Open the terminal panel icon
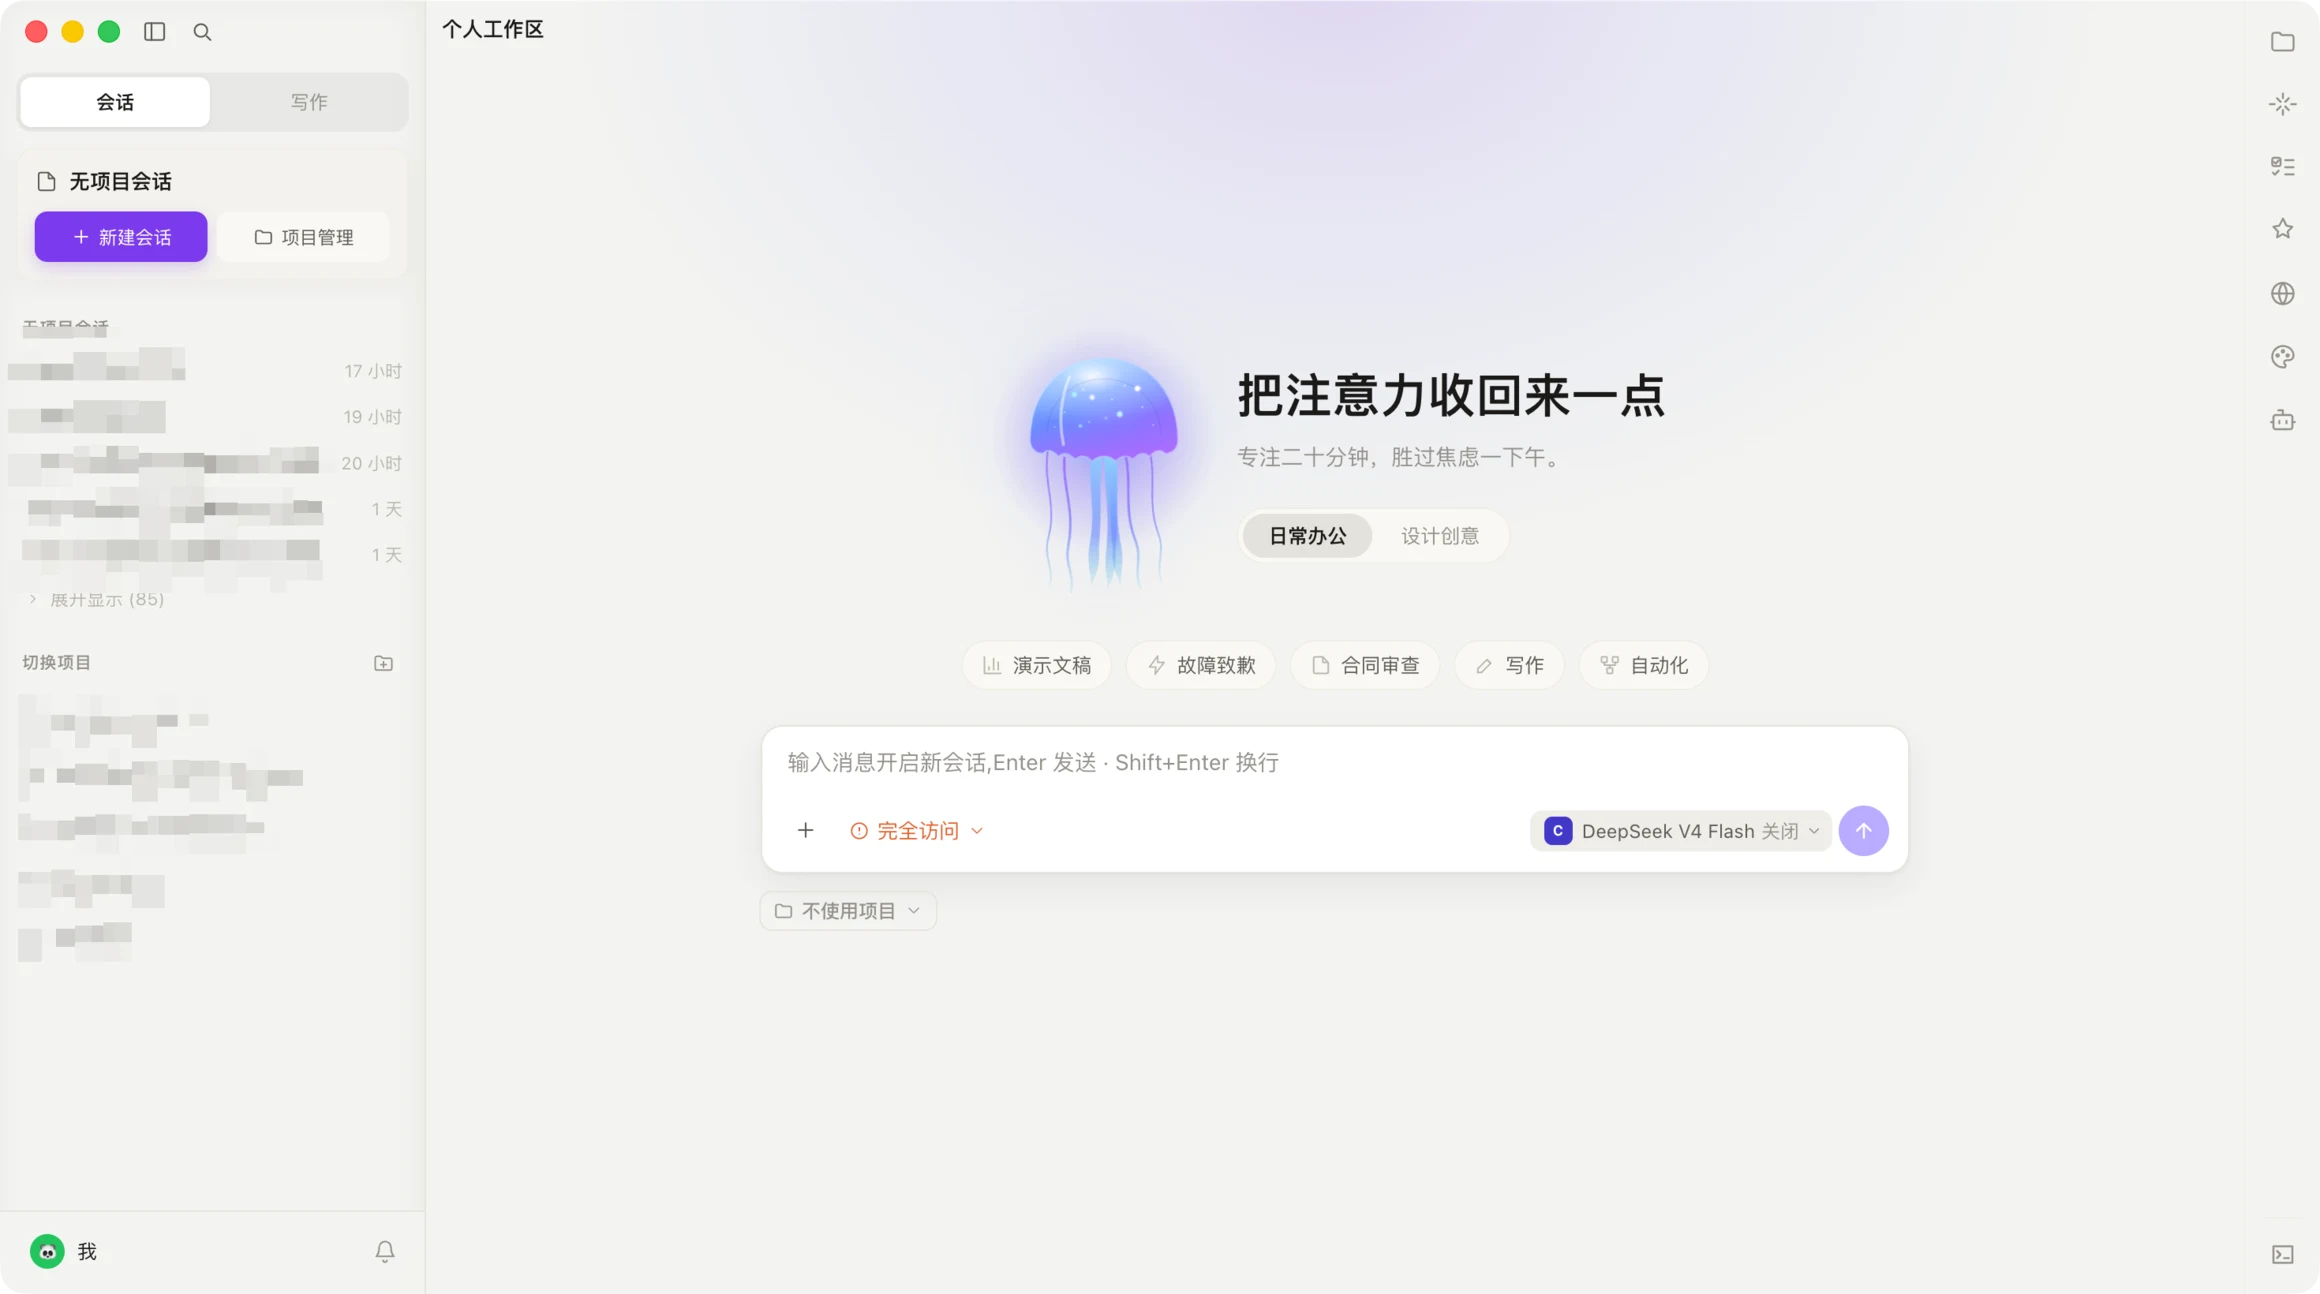Image resolution: width=2320 pixels, height=1294 pixels. pyautogui.click(x=2282, y=1254)
